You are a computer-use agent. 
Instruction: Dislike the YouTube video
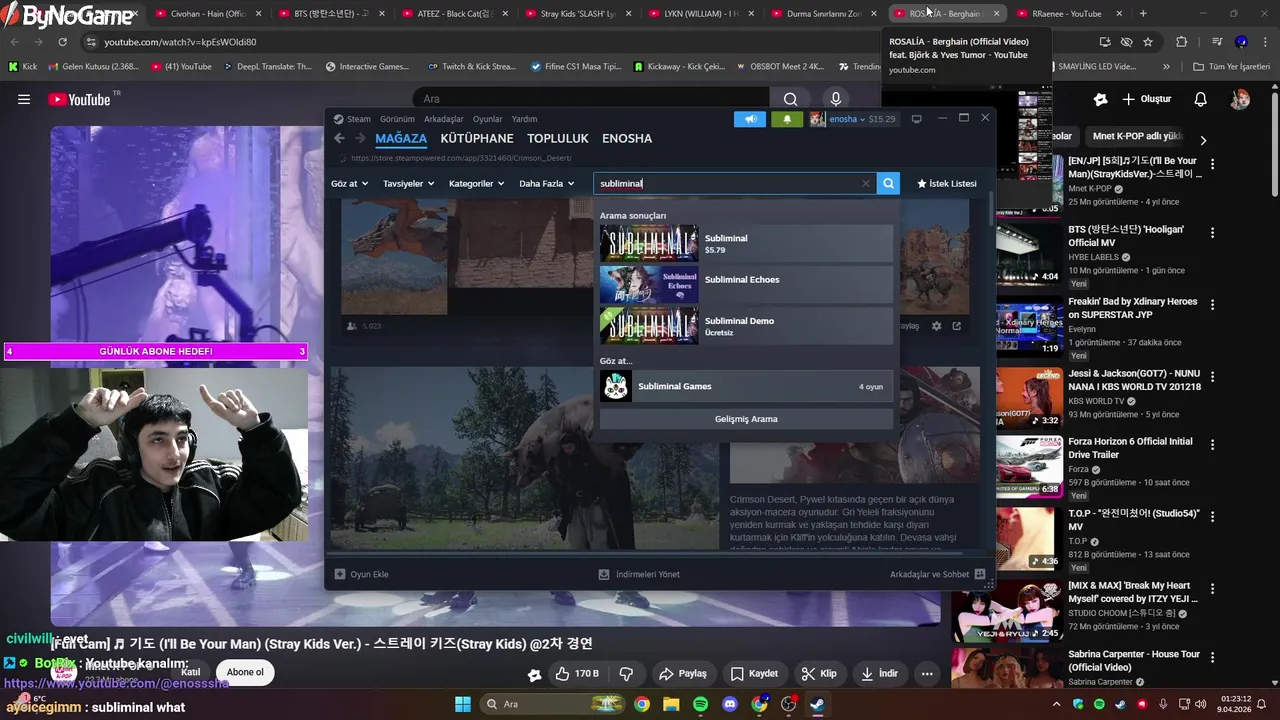(627, 674)
